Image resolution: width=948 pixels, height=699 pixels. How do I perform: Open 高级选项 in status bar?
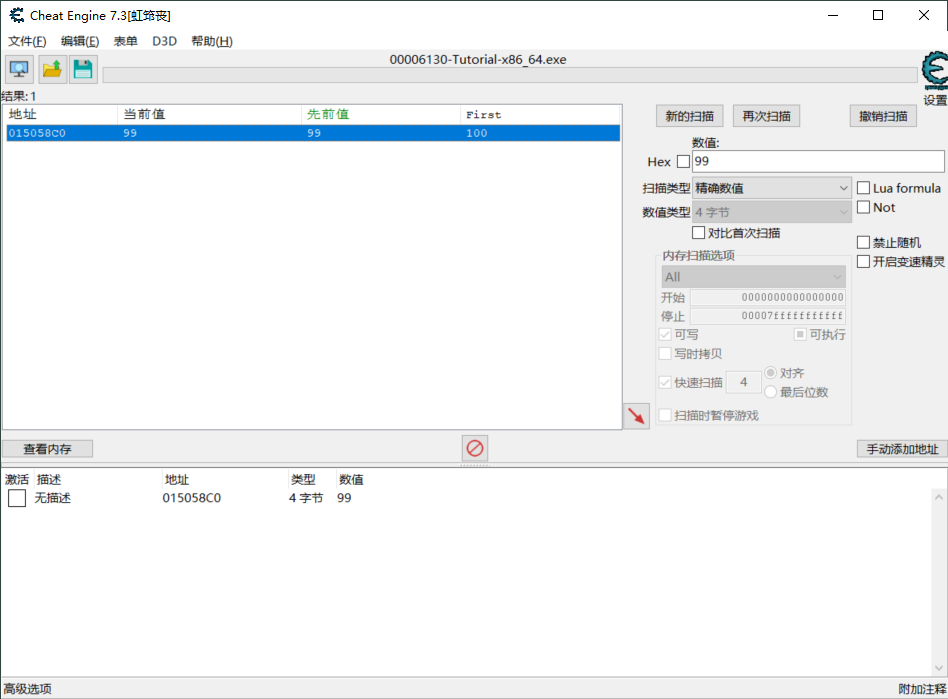coord(28,689)
